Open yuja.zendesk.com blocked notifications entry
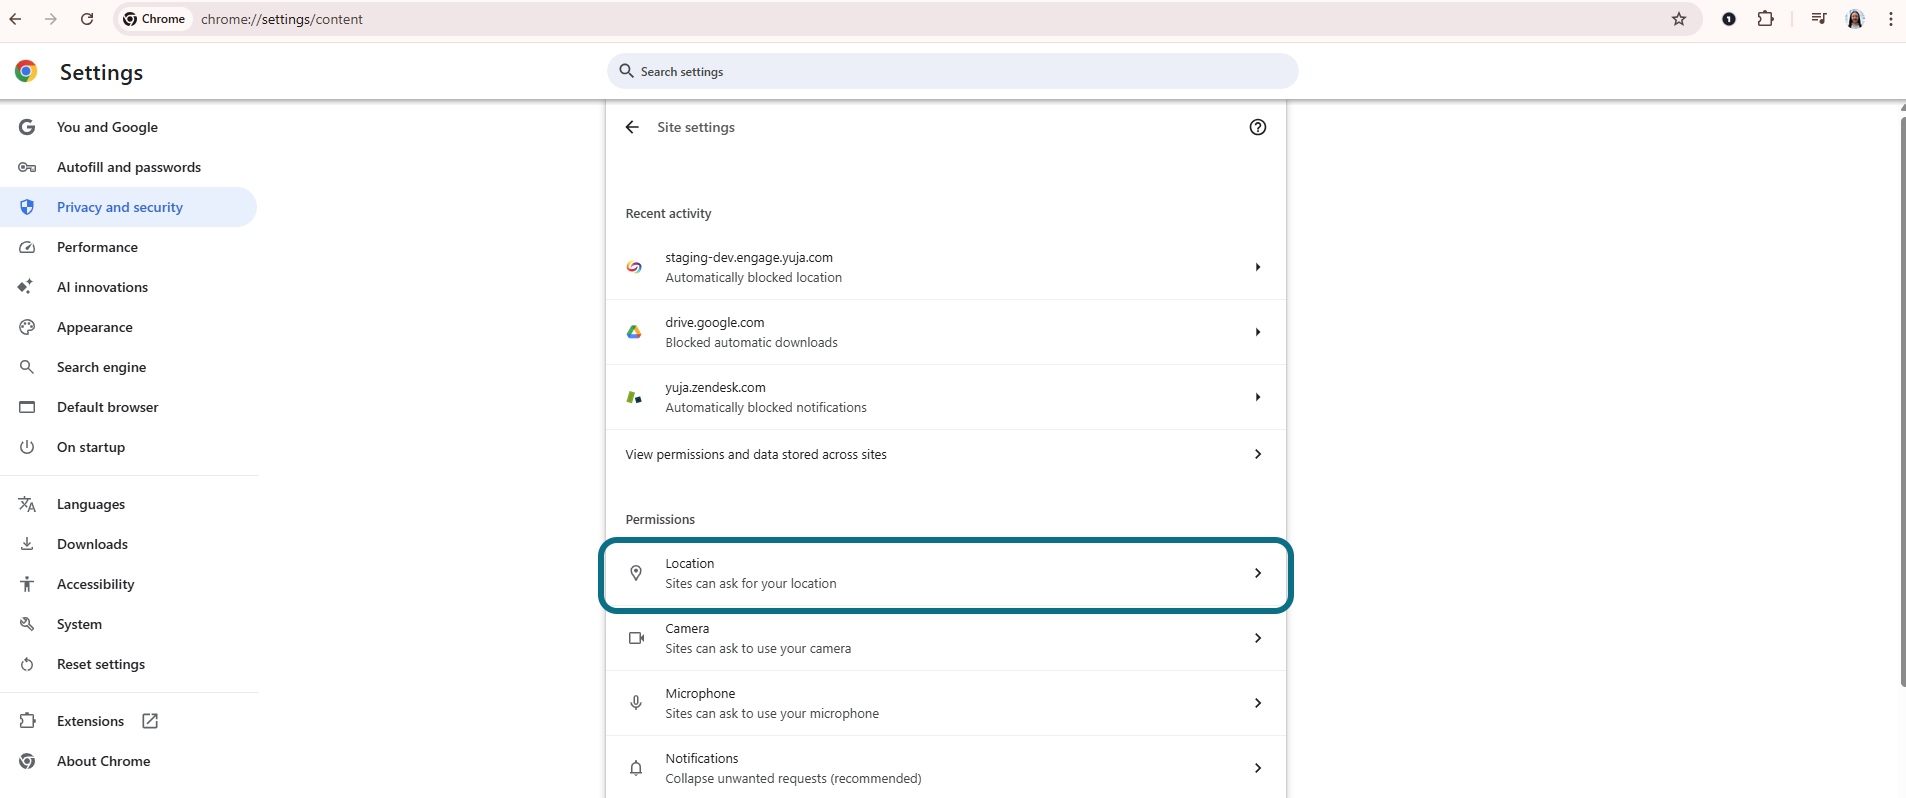Image resolution: width=1906 pixels, height=798 pixels. point(945,397)
